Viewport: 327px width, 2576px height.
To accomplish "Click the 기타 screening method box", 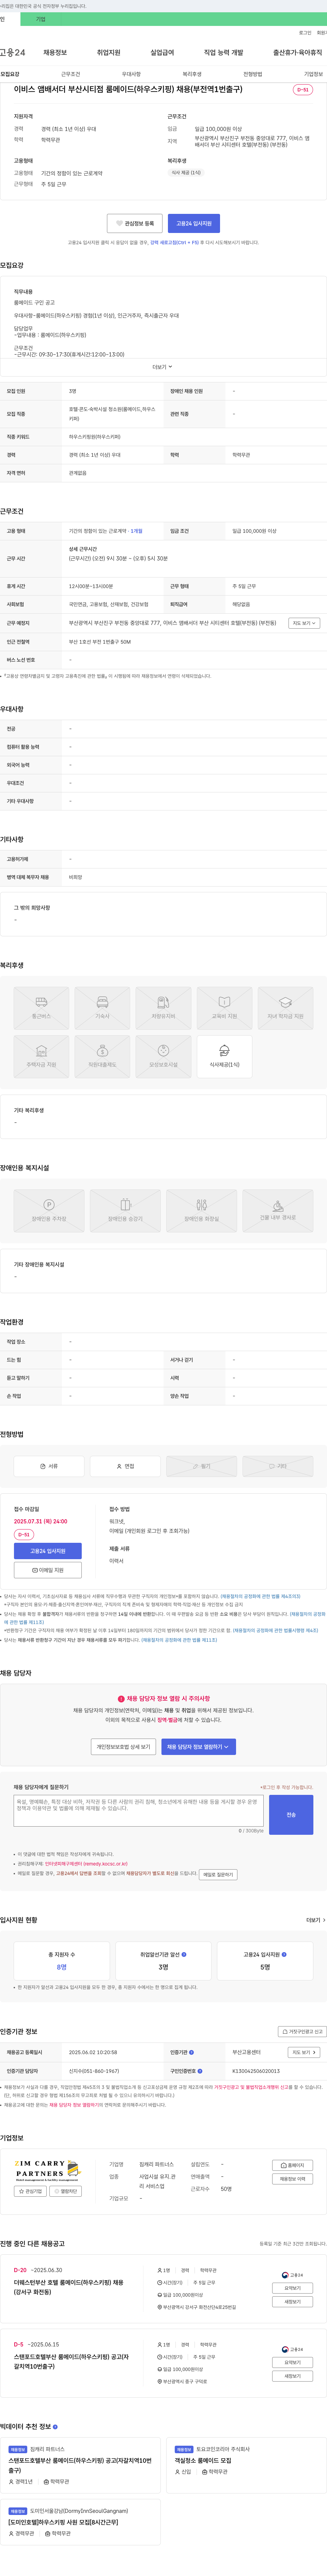I will (x=278, y=1466).
